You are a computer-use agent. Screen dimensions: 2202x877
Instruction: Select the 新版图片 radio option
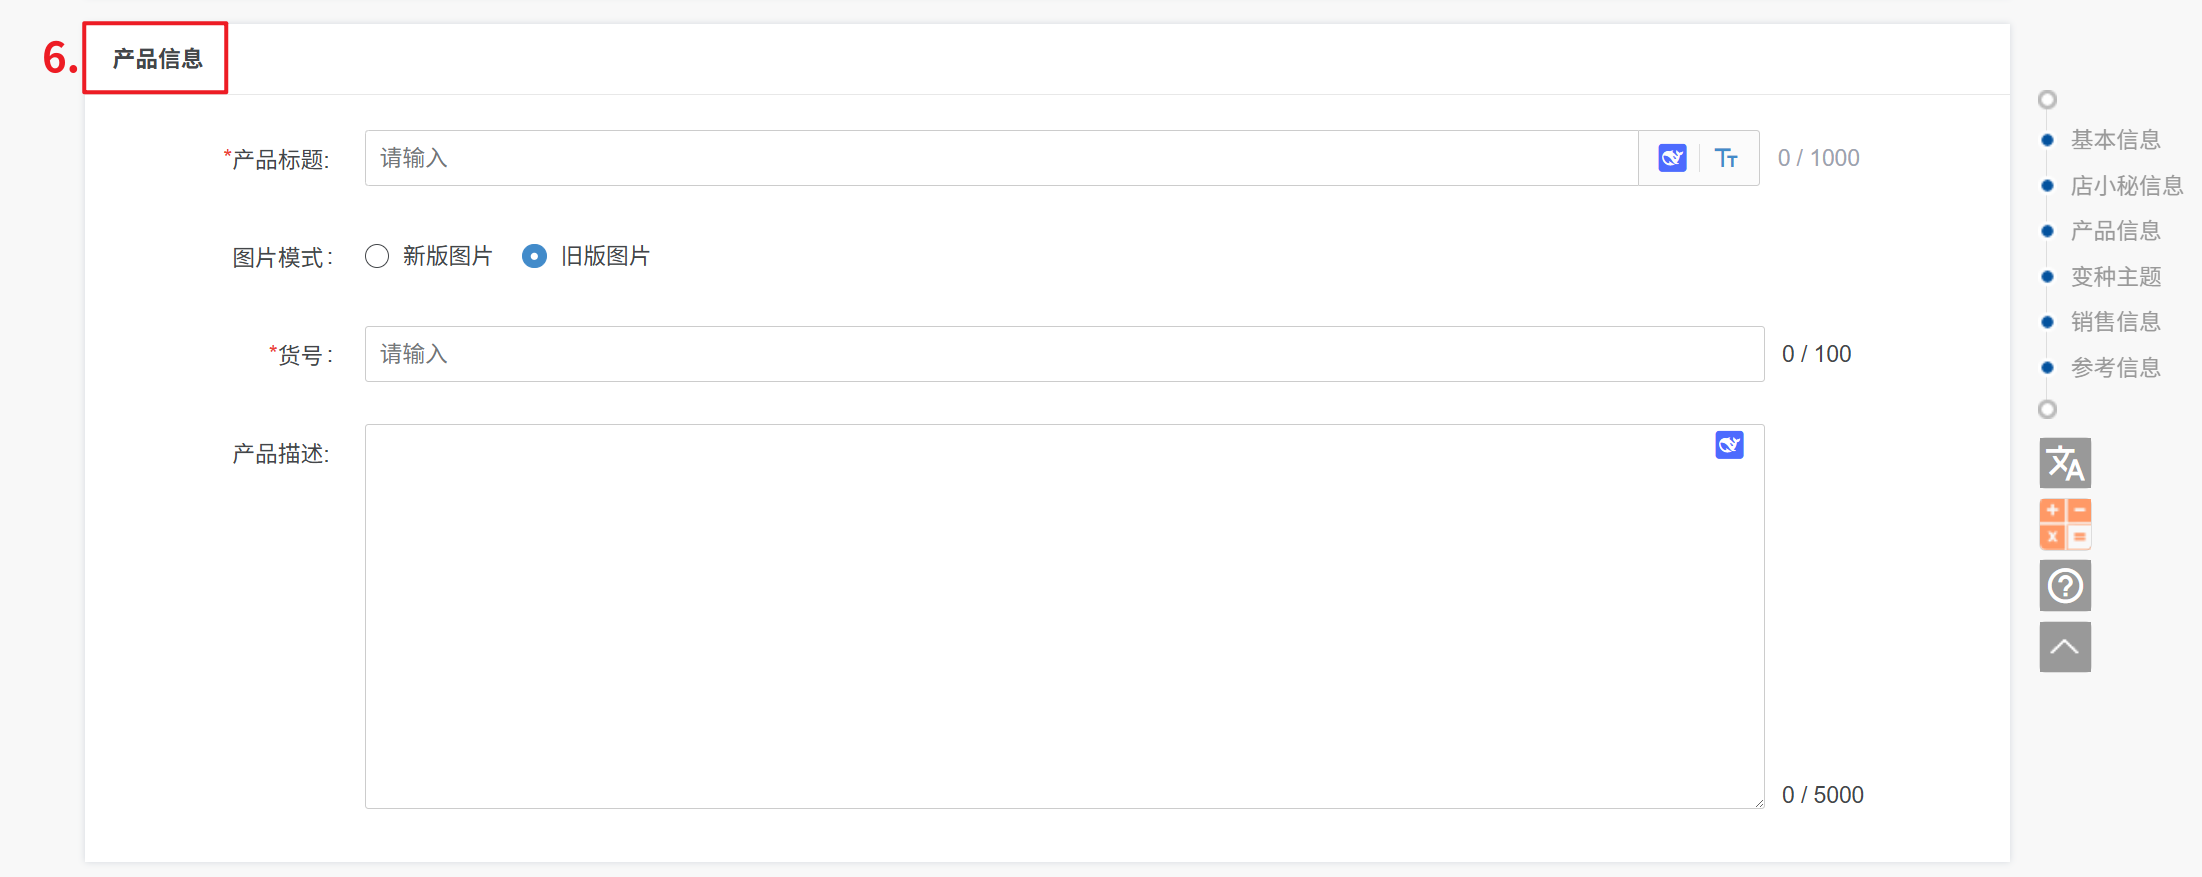[x=377, y=257]
